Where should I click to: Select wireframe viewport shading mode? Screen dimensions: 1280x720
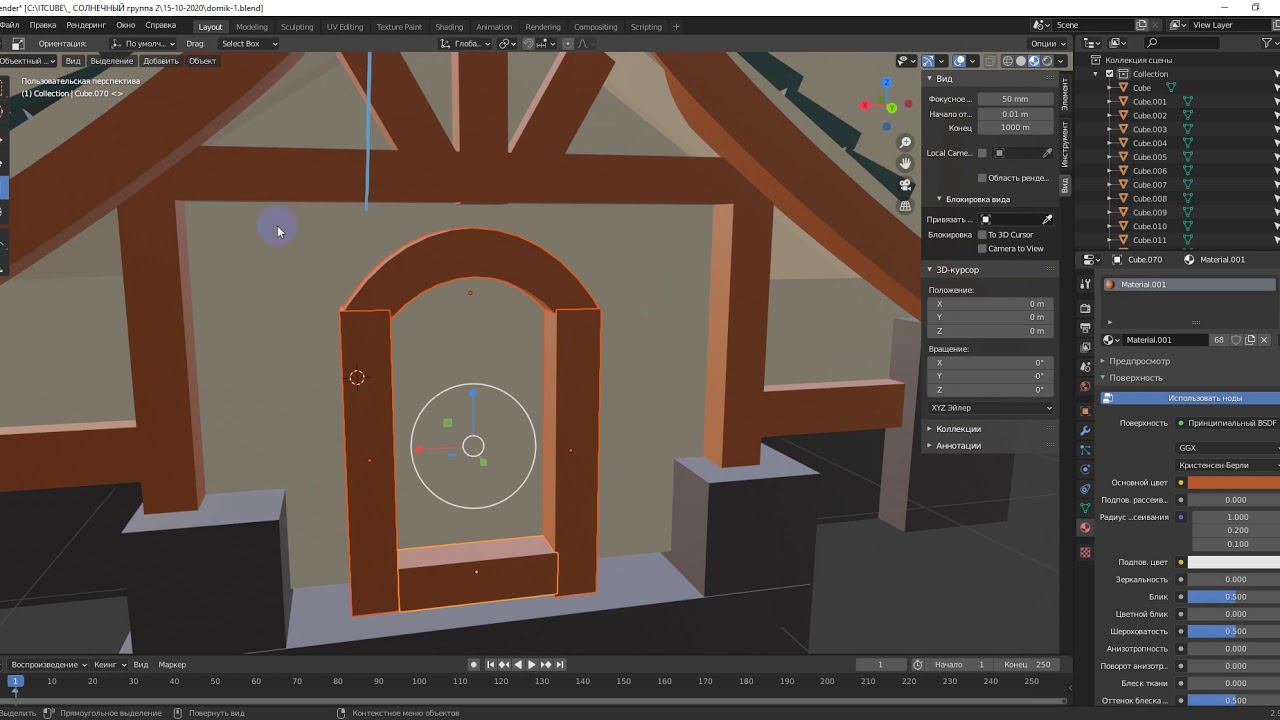coord(1006,61)
